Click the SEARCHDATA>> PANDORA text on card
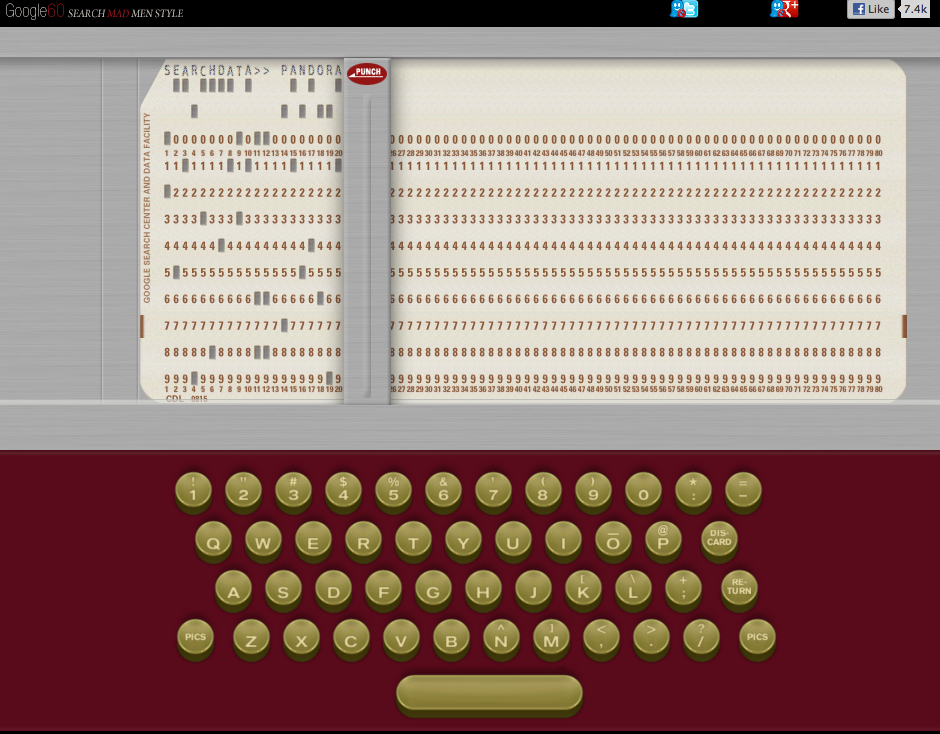This screenshot has width=940, height=734. click(x=253, y=71)
